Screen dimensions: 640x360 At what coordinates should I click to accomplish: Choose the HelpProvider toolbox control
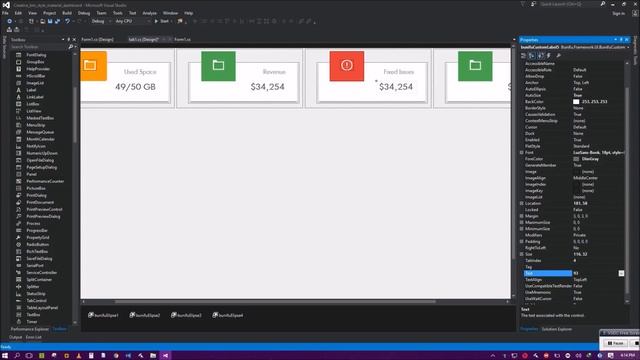[38, 69]
